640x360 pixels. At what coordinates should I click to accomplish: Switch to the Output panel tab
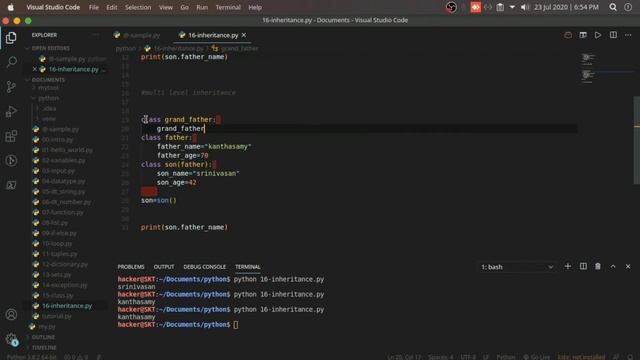[x=164, y=267]
